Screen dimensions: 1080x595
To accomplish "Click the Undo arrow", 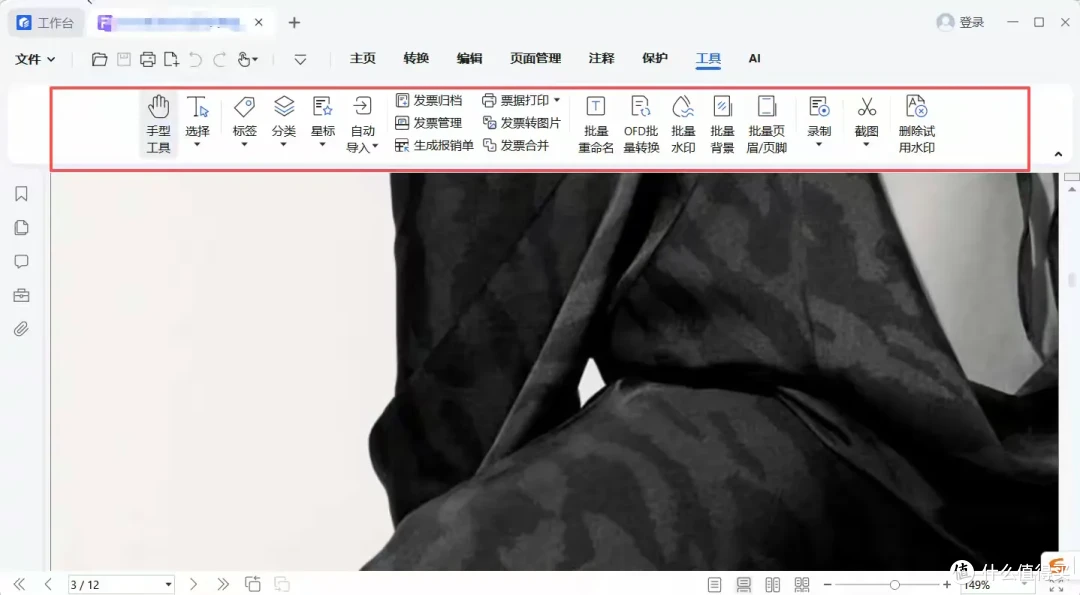I will [x=196, y=59].
